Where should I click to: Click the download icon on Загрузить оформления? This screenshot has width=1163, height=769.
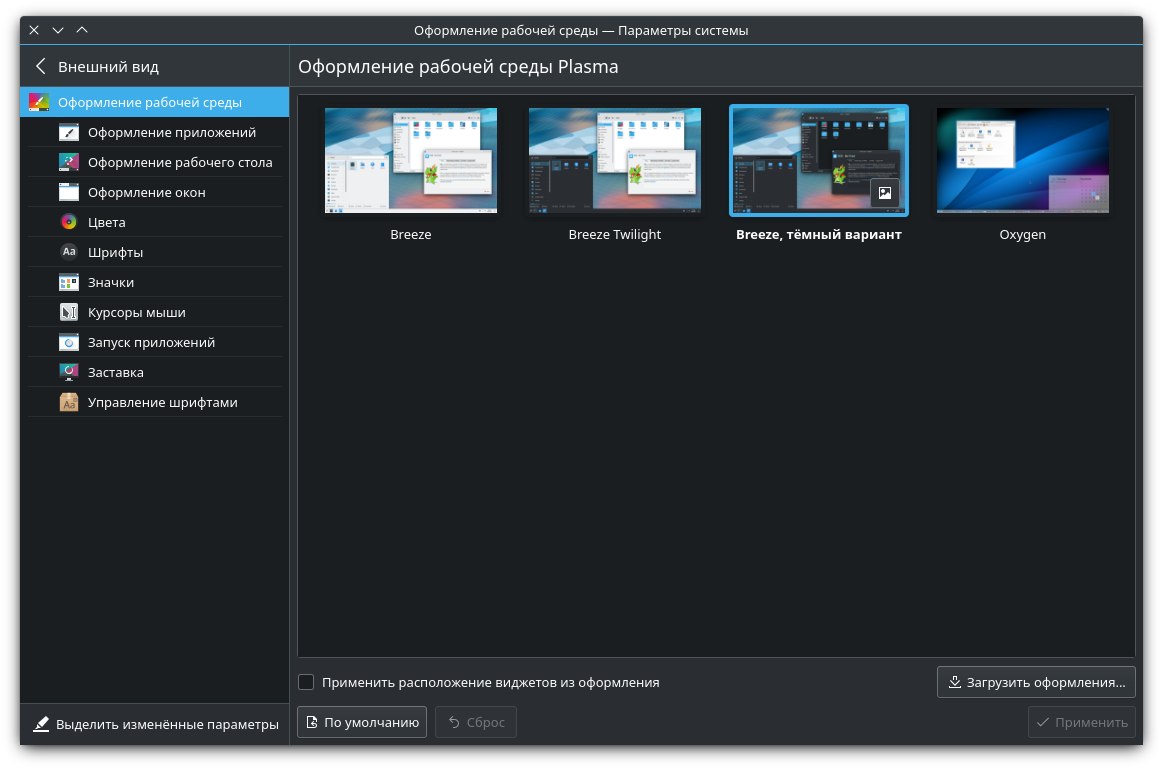pos(955,682)
